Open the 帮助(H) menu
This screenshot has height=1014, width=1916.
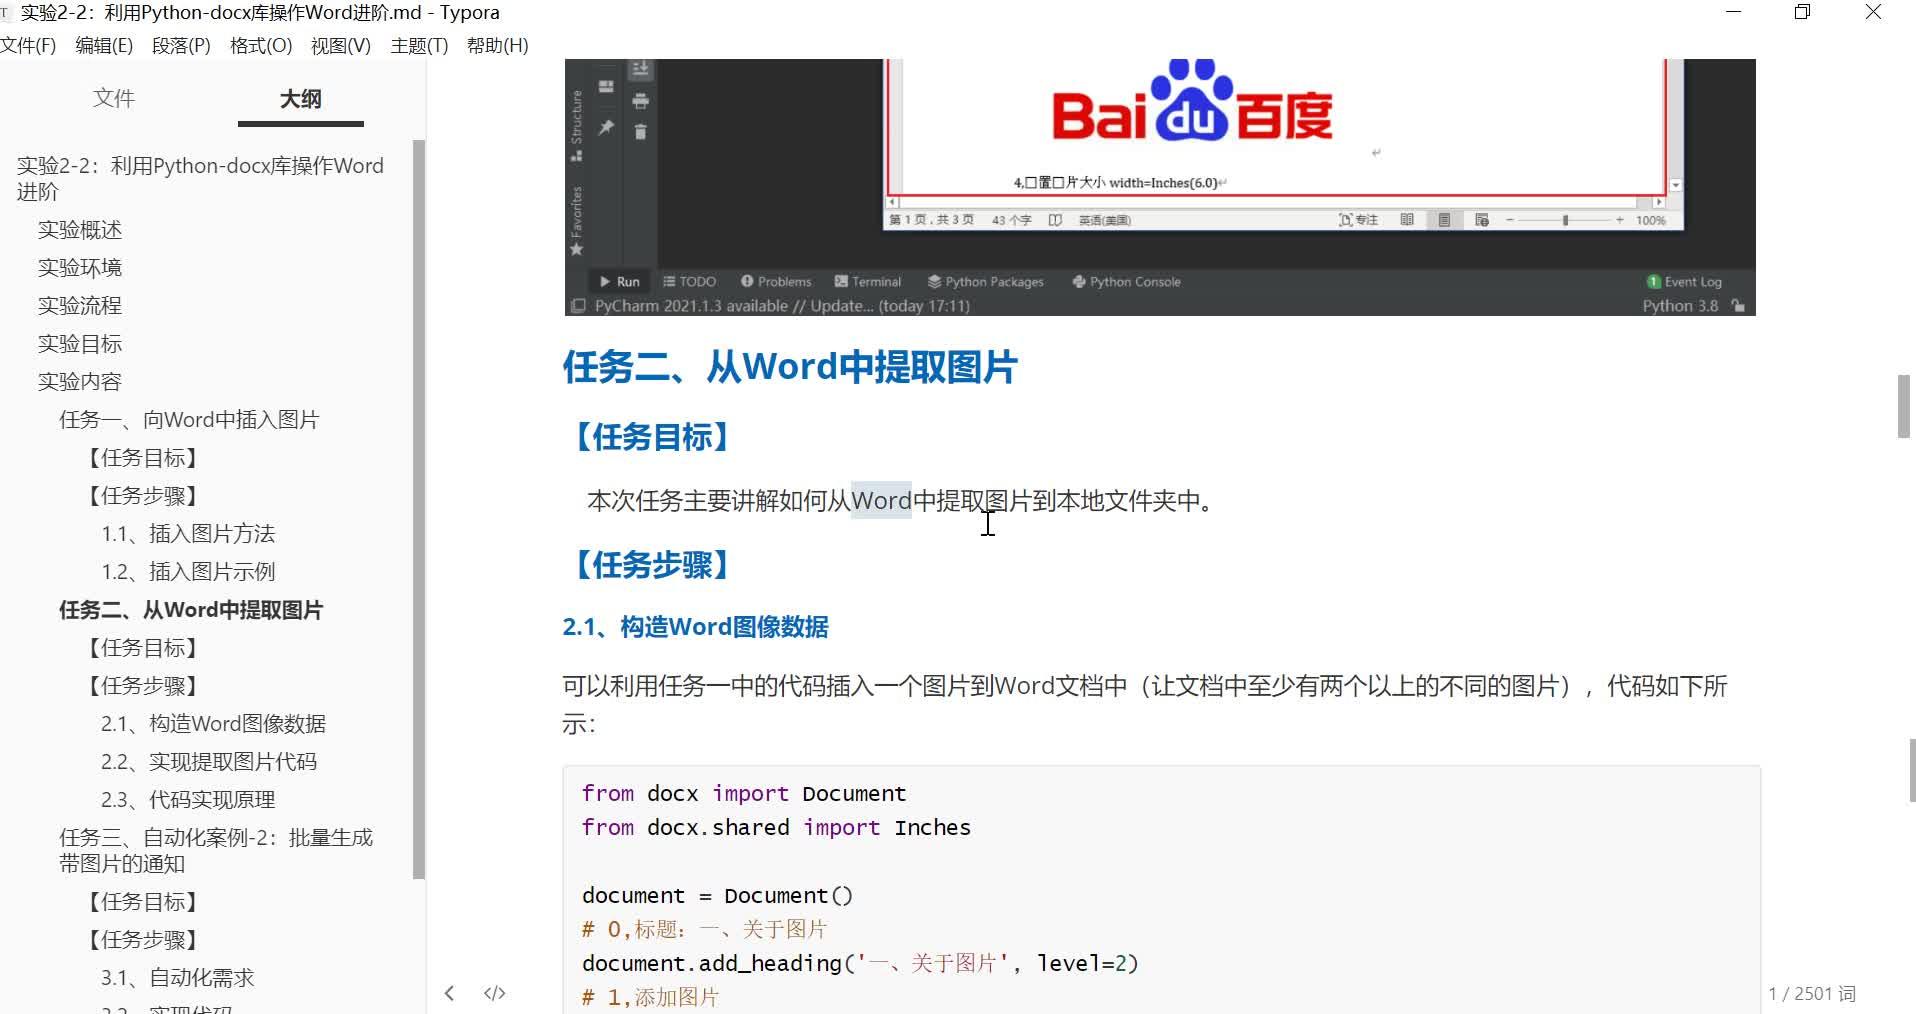[x=497, y=46]
